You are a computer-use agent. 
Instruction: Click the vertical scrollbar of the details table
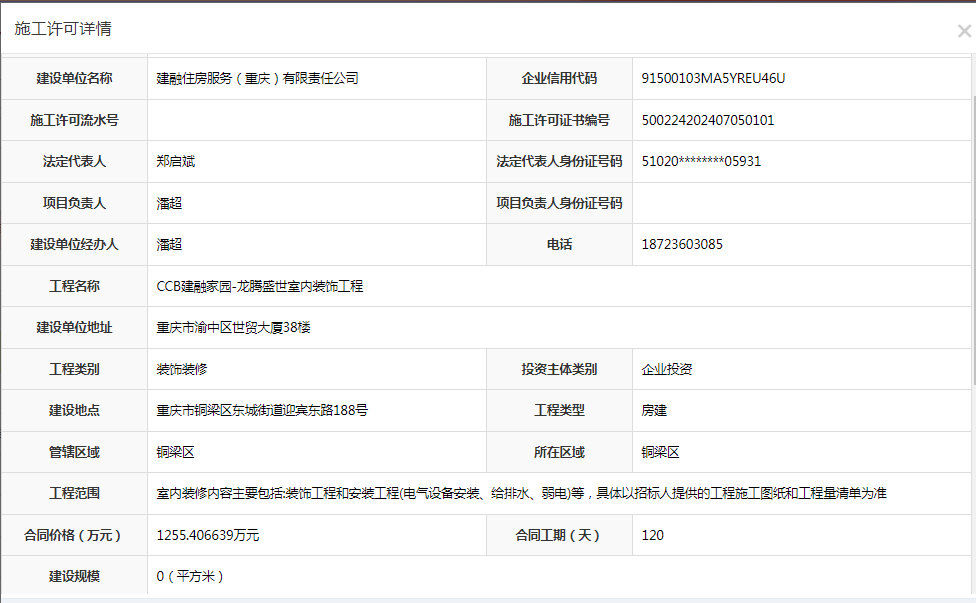pyautogui.click(x=972, y=240)
